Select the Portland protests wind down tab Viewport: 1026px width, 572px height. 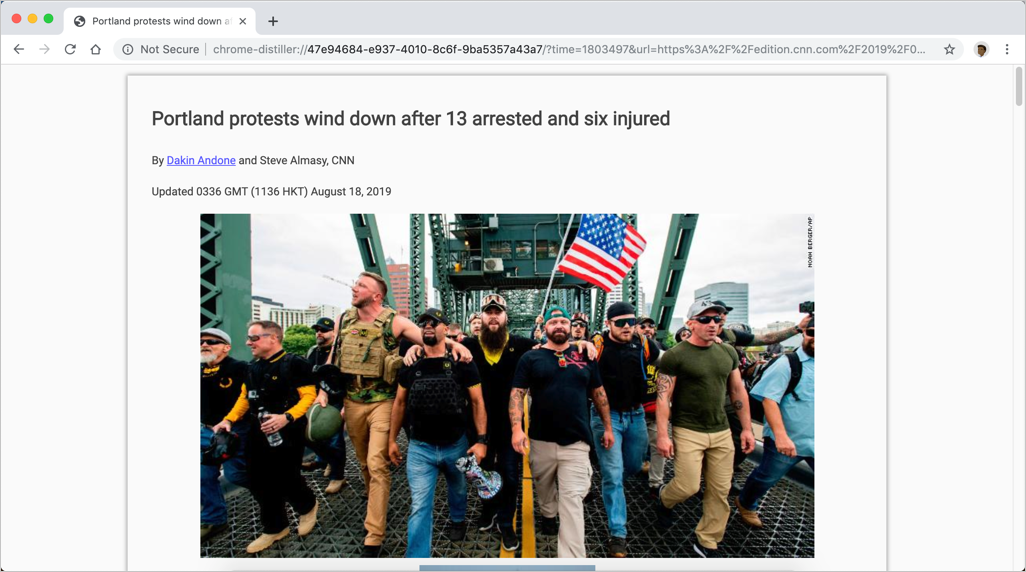160,21
